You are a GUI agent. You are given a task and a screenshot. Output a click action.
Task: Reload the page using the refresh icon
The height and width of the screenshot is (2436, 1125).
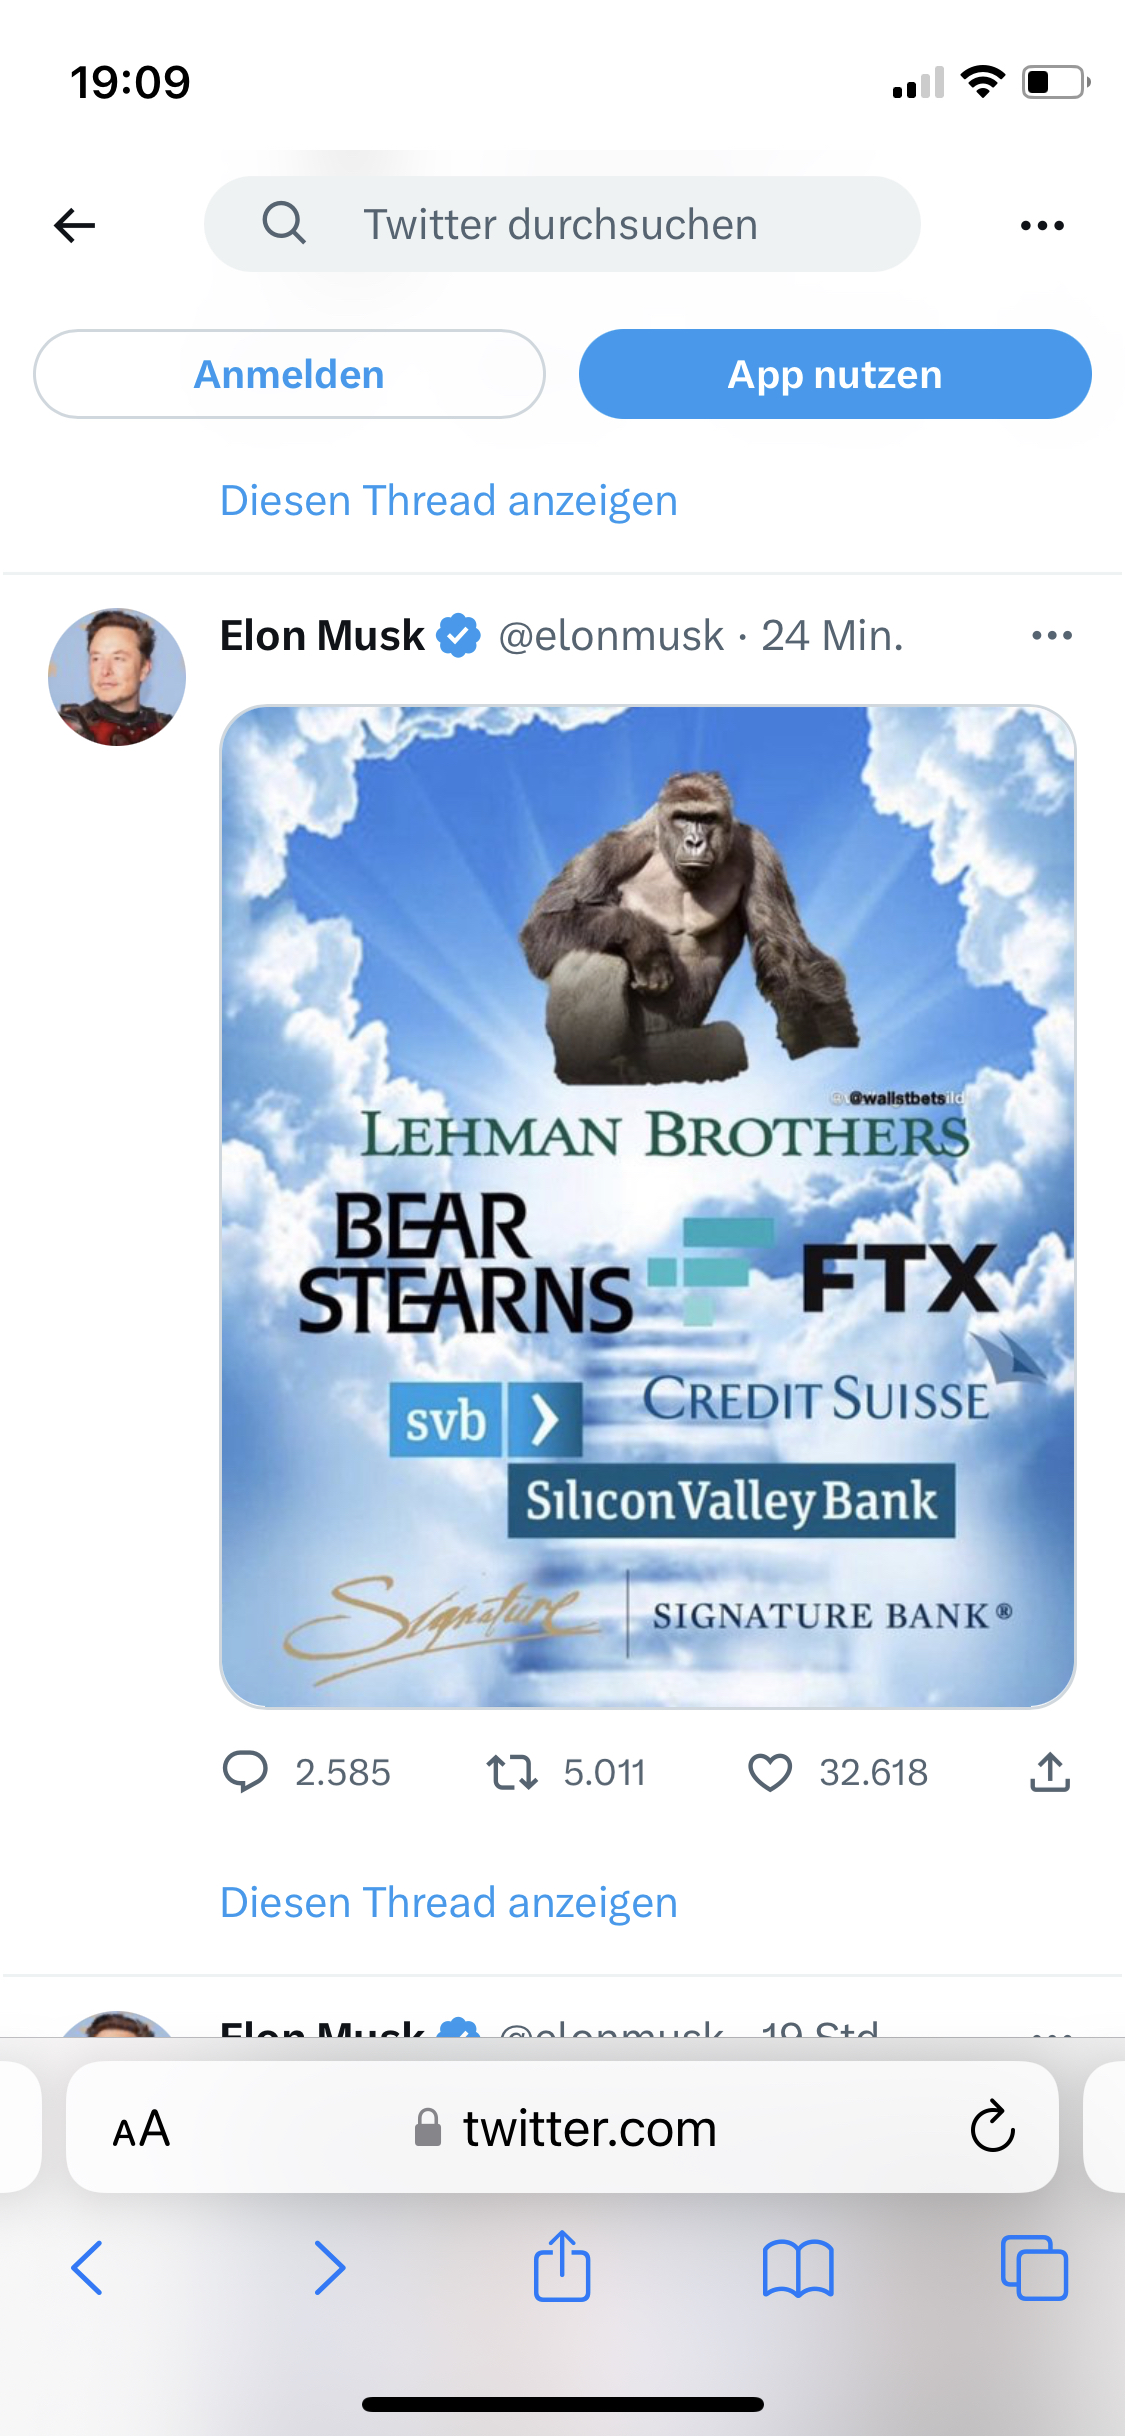992,2128
